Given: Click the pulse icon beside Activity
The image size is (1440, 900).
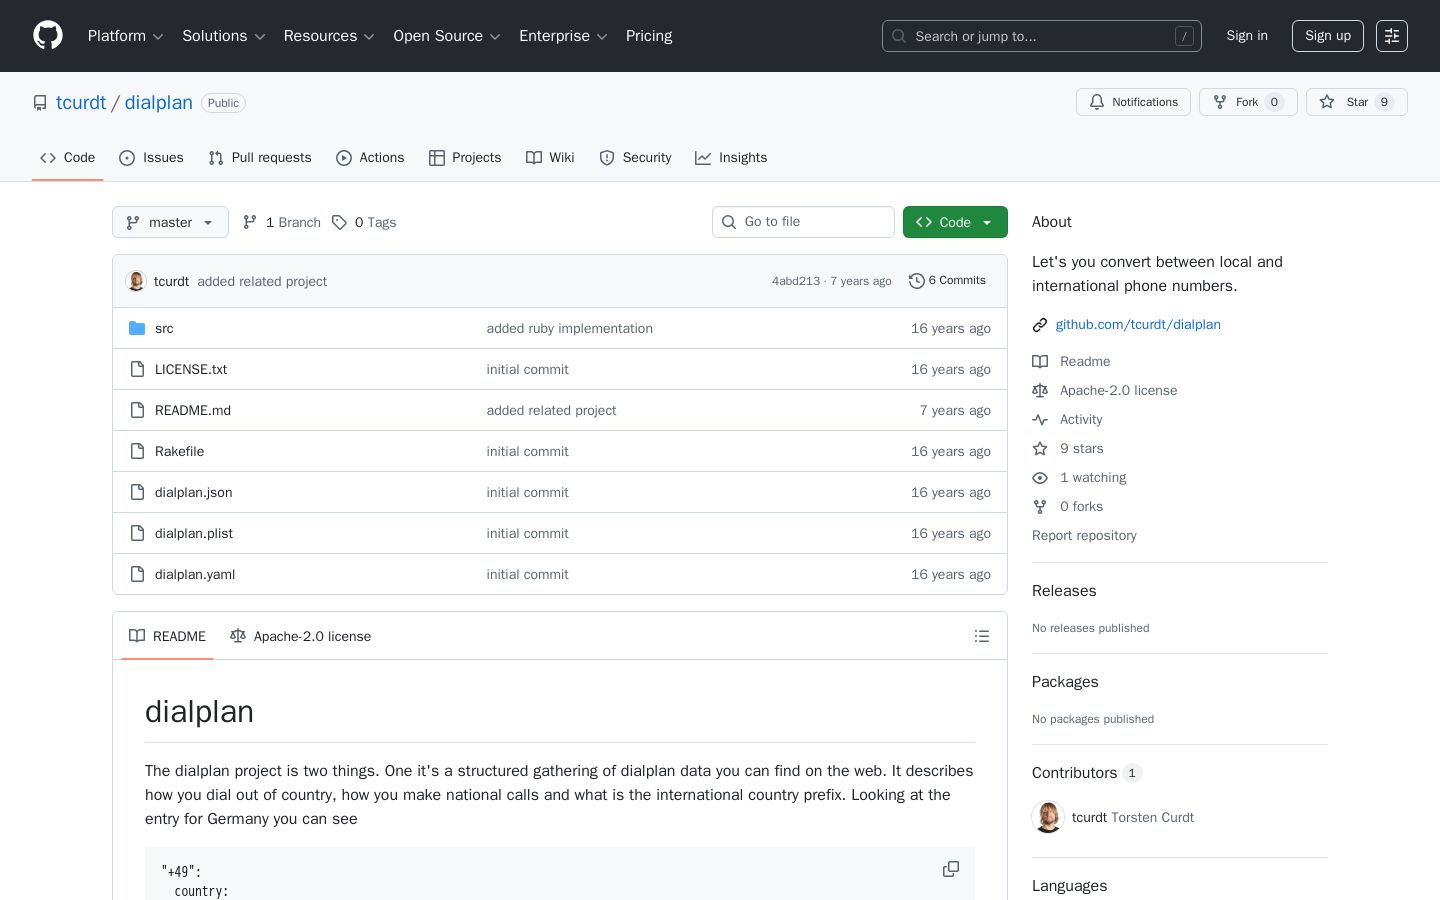Looking at the screenshot, I should (x=1040, y=420).
